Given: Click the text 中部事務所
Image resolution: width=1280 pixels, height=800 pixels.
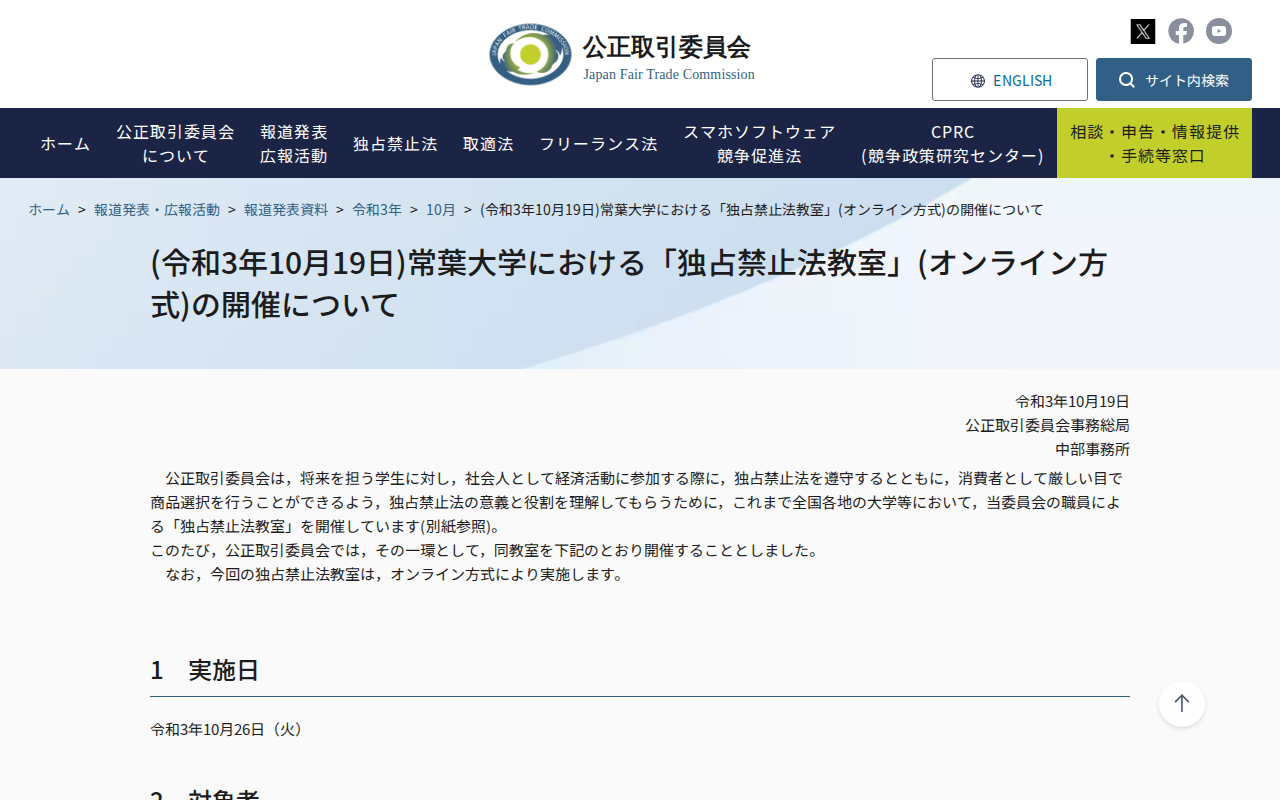Looking at the screenshot, I should (1093, 449).
